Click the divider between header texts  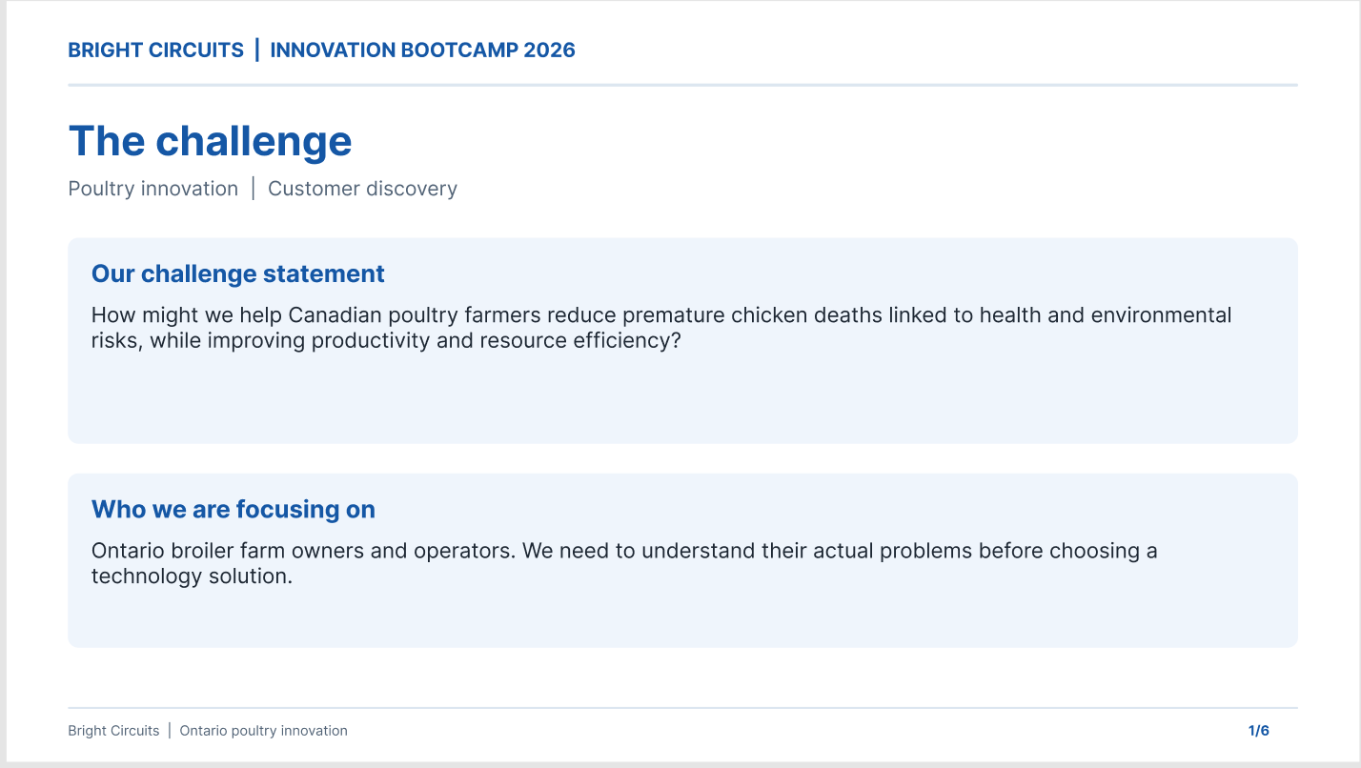coord(257,50)
